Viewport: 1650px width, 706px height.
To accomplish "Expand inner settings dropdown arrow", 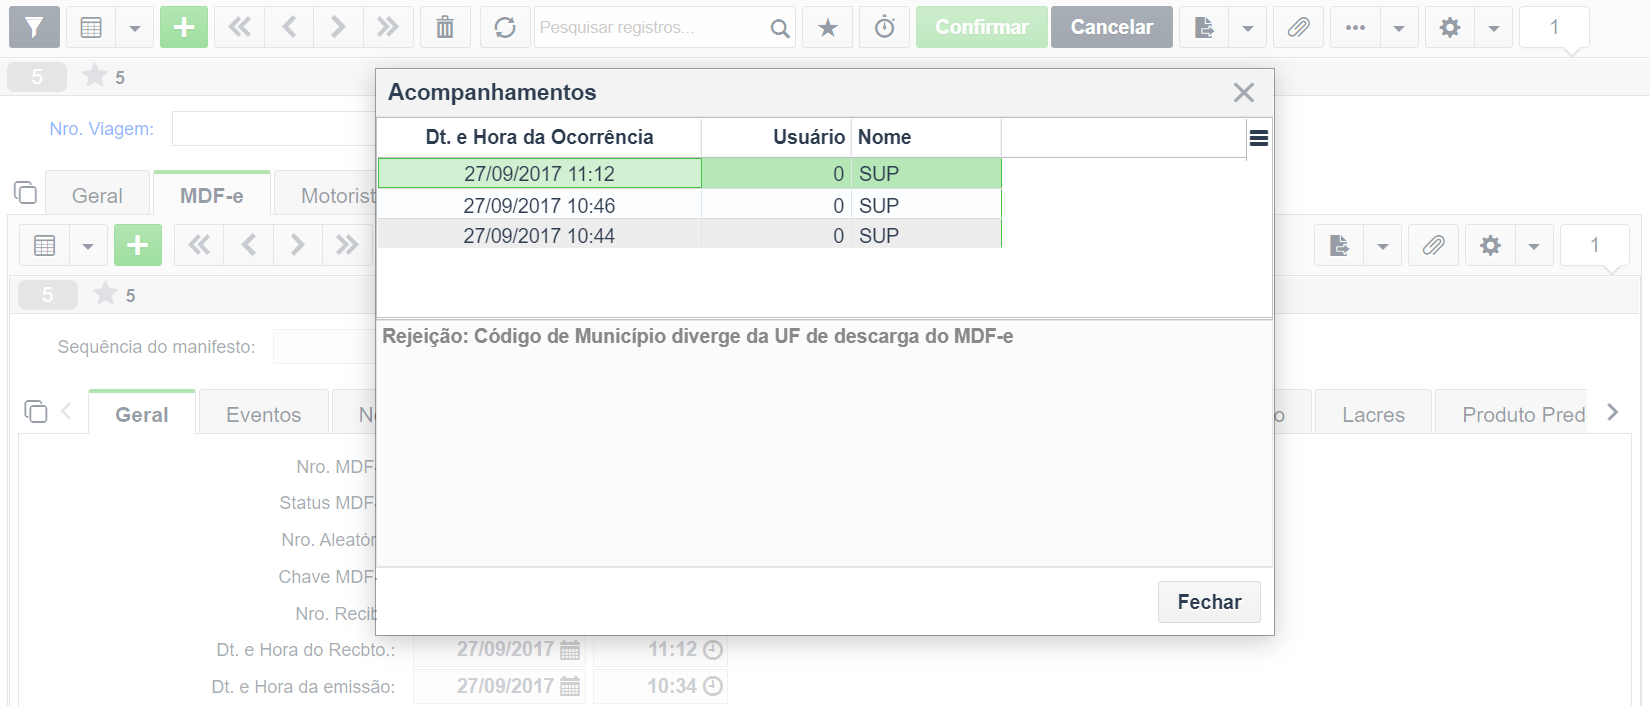I will point(1534,245).
